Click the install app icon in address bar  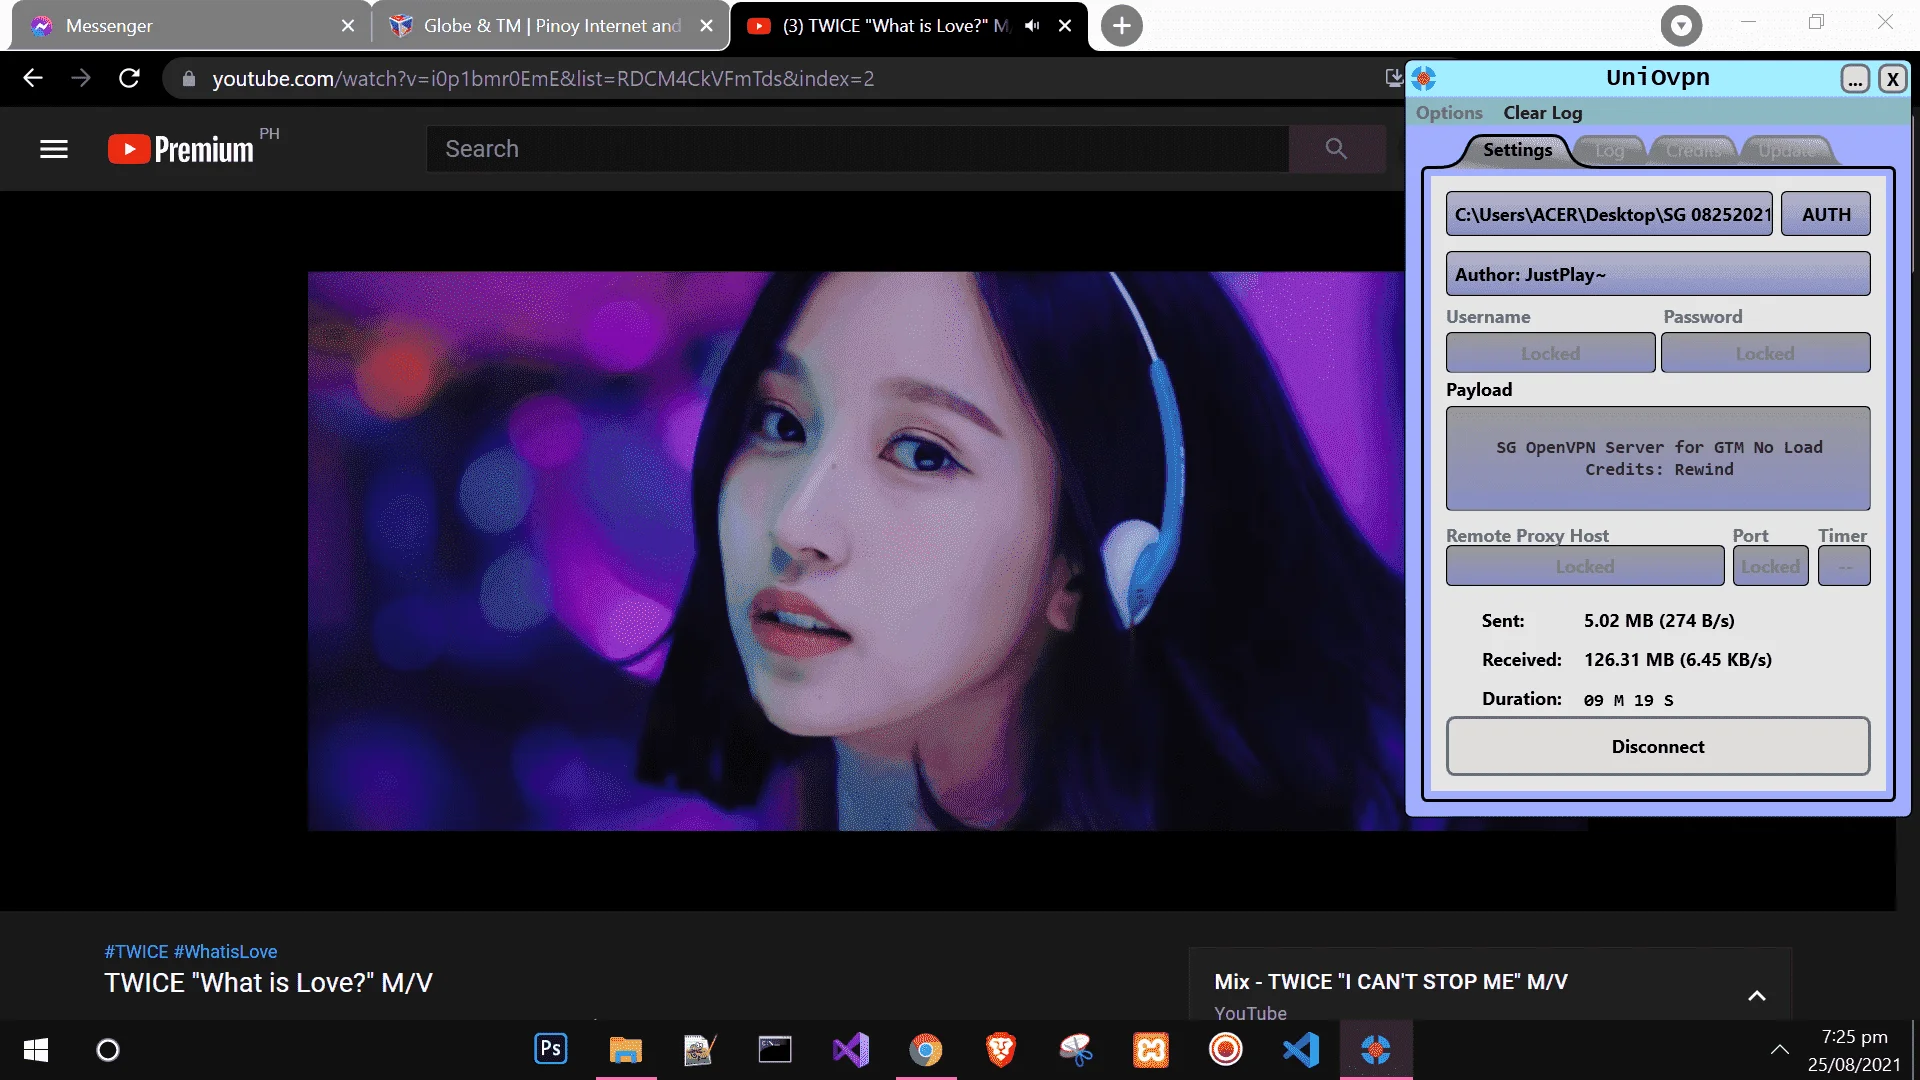pyautogui.click(x=1394, y=78)
